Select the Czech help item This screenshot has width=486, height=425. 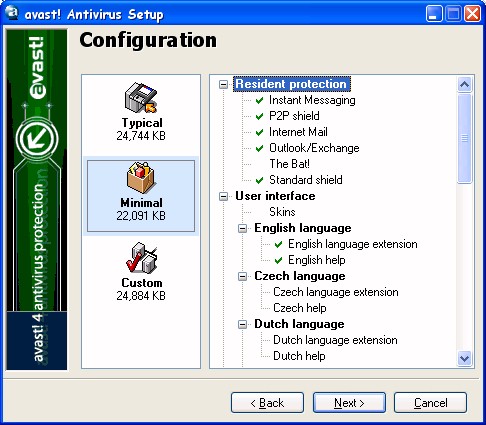pos(300,308)
